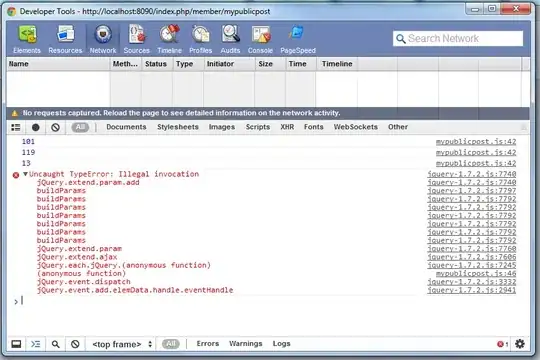Open the mypublicpost.js:46 source link
This screenshot has height=360, width=540.
tap(476, 274)
